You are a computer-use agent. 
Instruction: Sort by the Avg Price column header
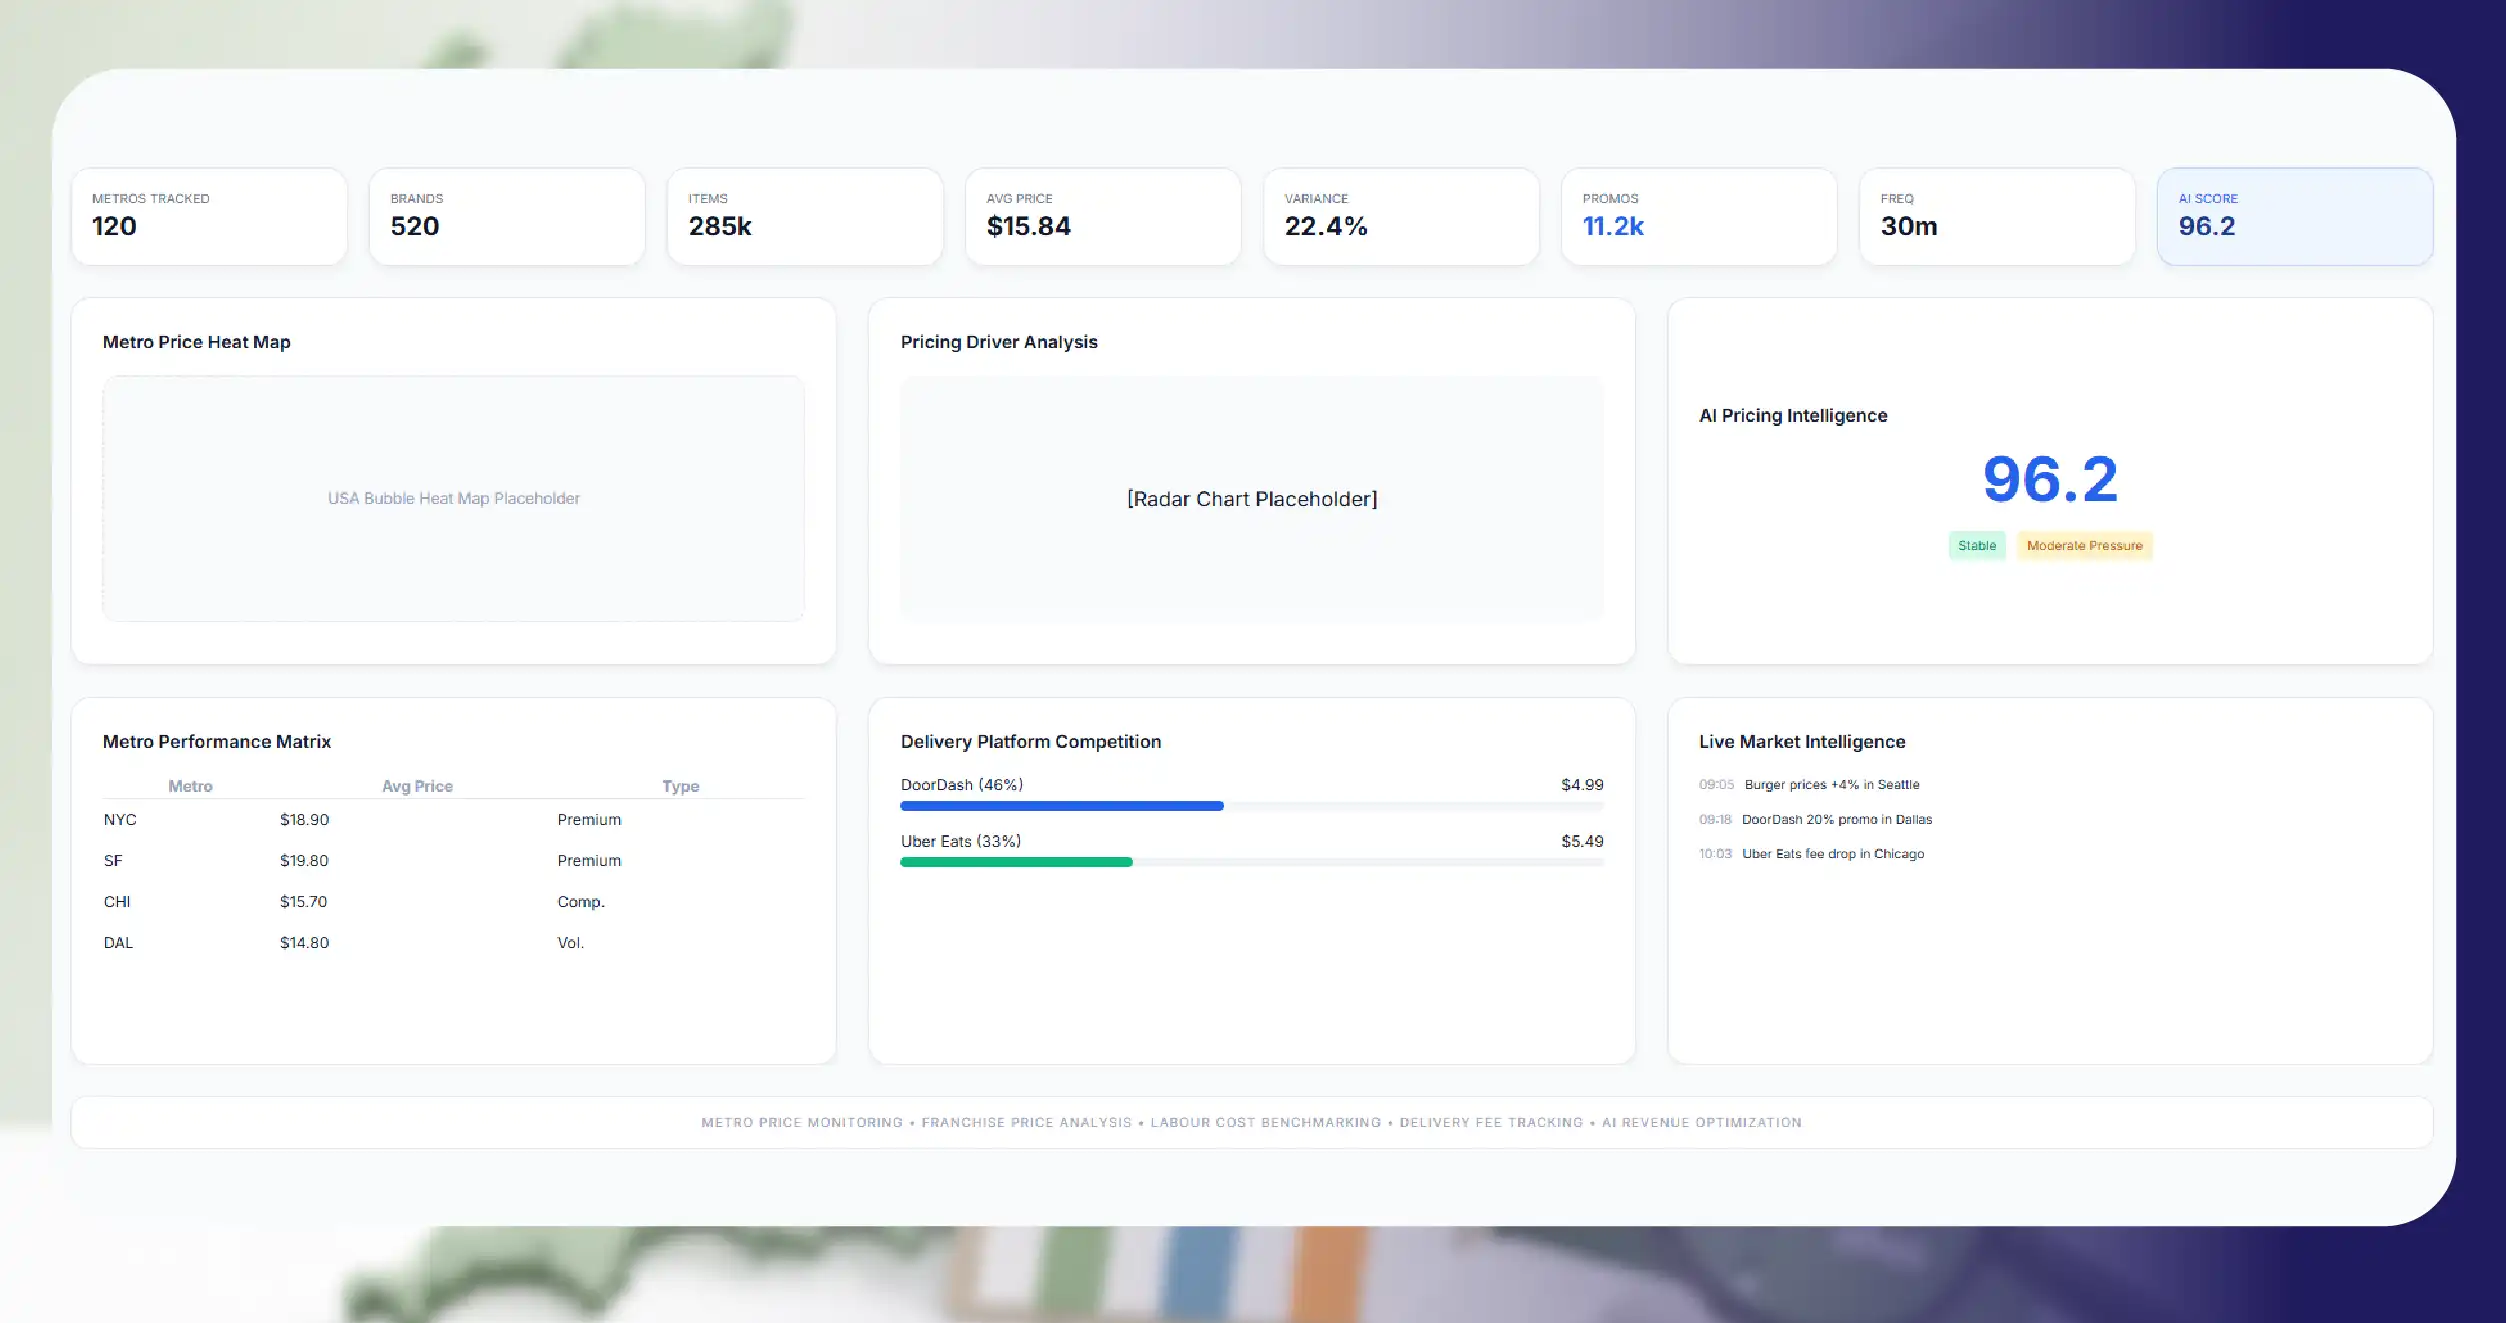point(417,786)
